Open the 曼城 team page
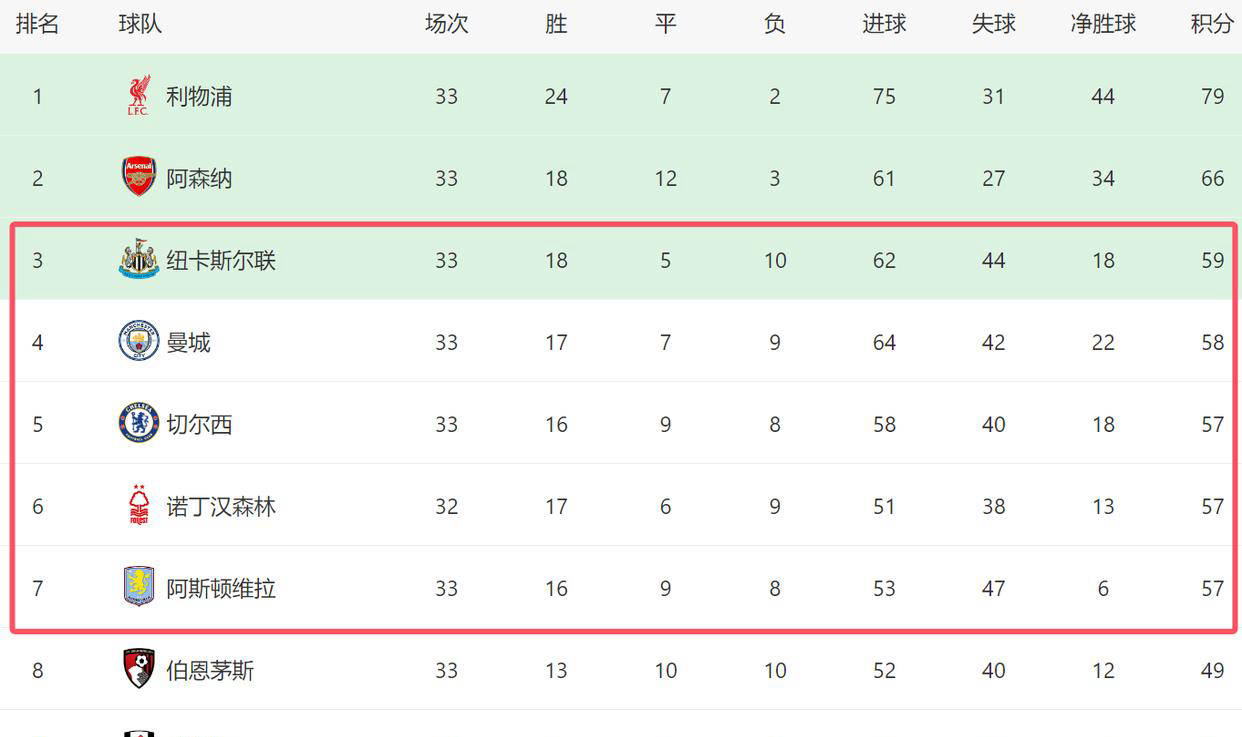Viewport: 1242px width, 737px height. (188, 342)
